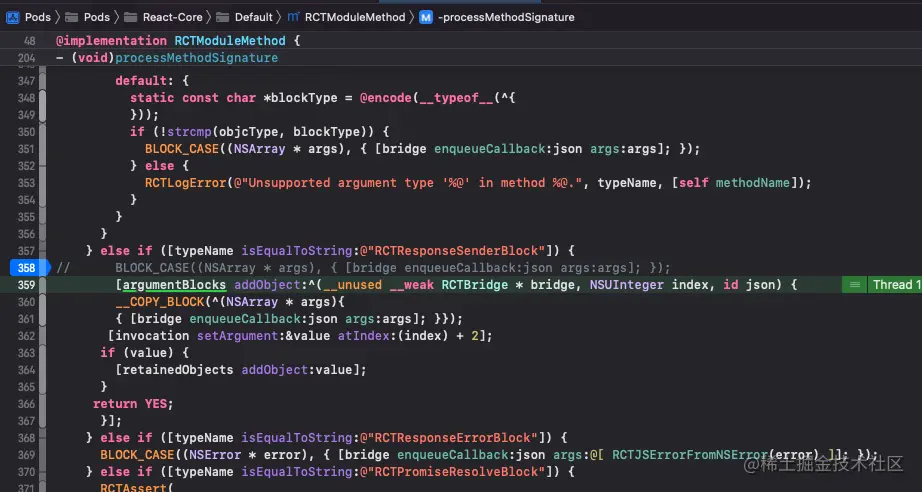Click RCTAssert on line 371
The image size is (922, 492).
point(133,488)
